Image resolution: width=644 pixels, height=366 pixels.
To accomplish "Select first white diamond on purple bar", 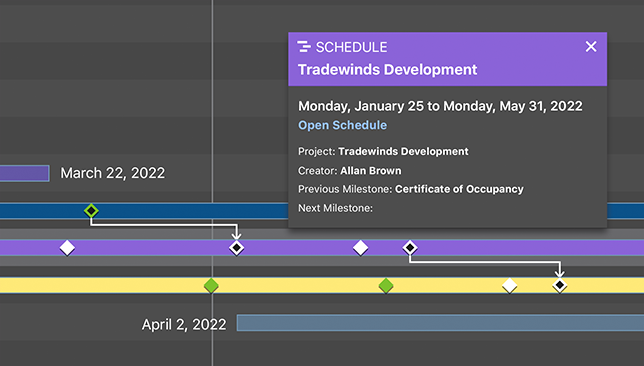I will [67, 248].
